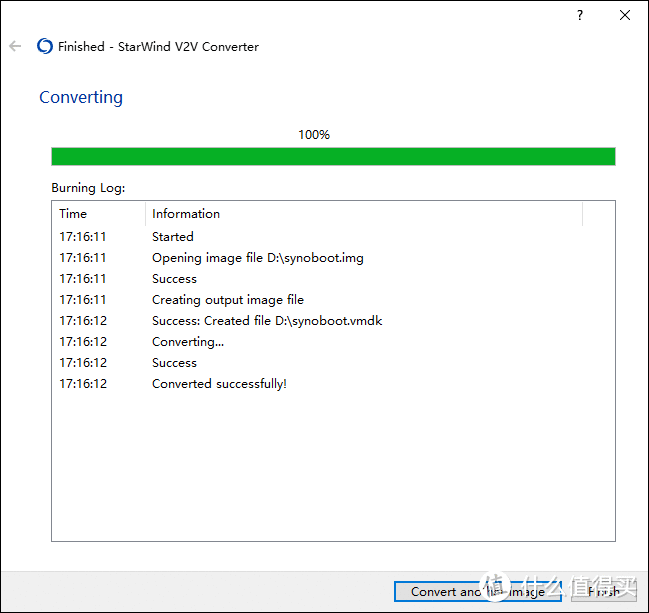Select the first Success row at 17:16:11

coord(174,279)
